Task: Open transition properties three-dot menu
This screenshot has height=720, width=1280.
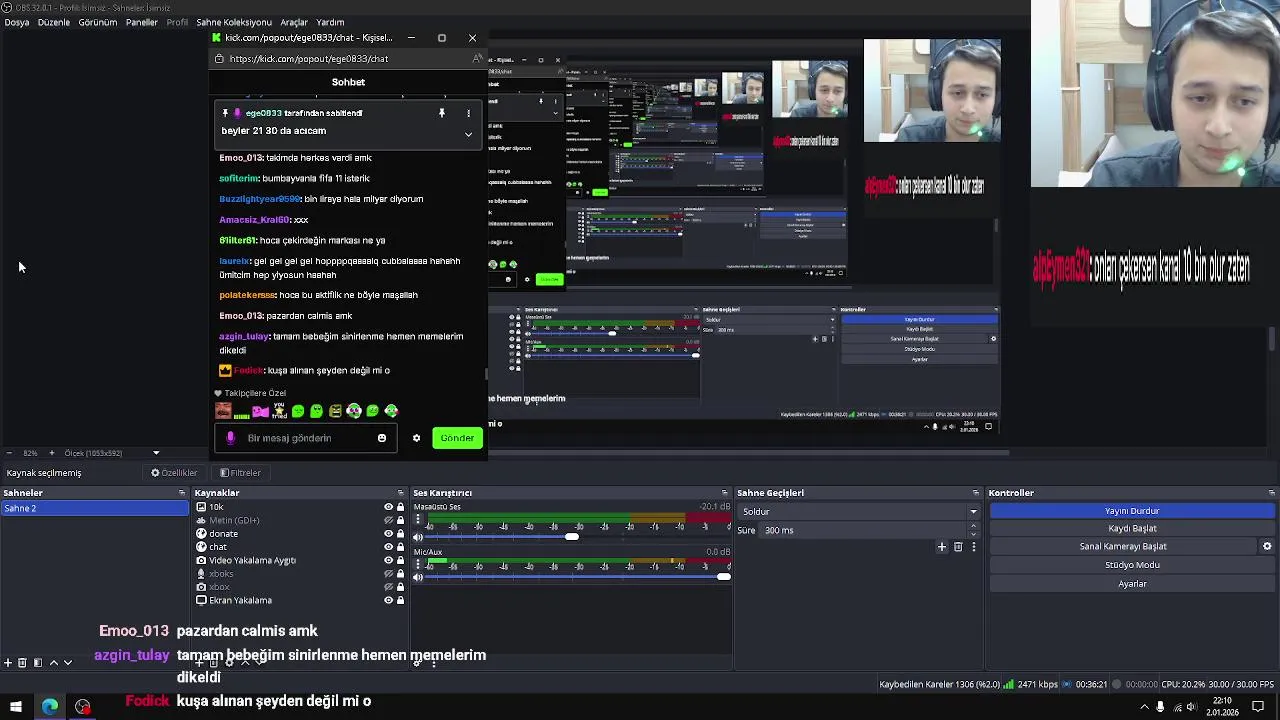Action: click(x=973, y=547)
